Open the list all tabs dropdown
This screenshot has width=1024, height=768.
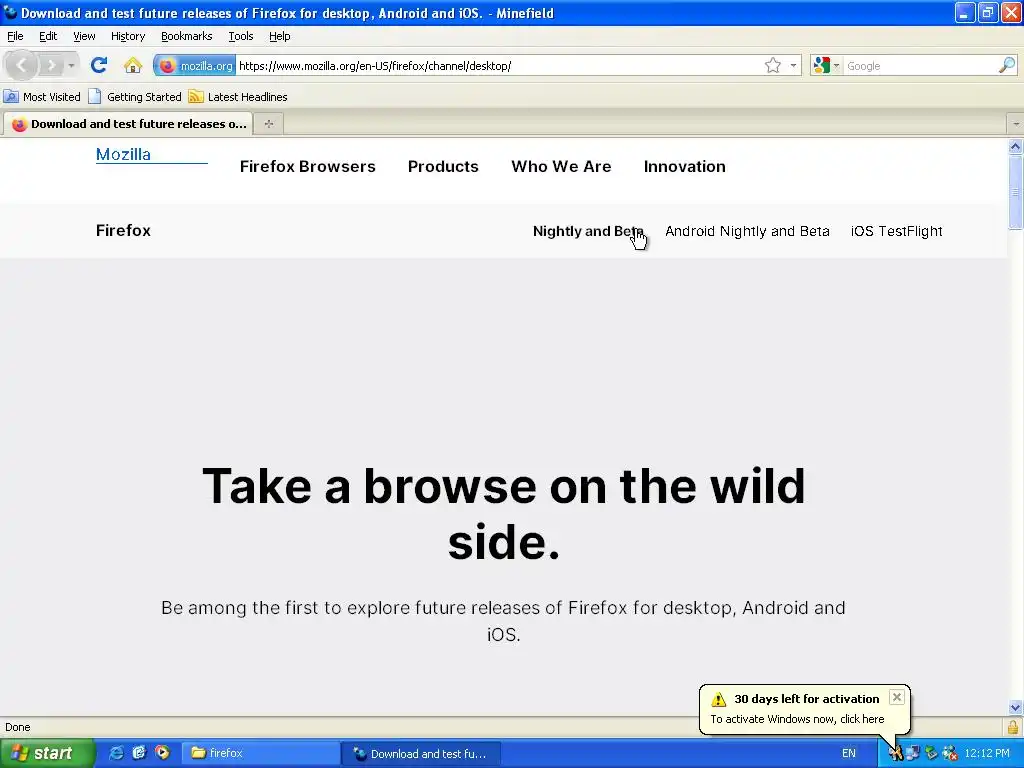[1016, 123]
